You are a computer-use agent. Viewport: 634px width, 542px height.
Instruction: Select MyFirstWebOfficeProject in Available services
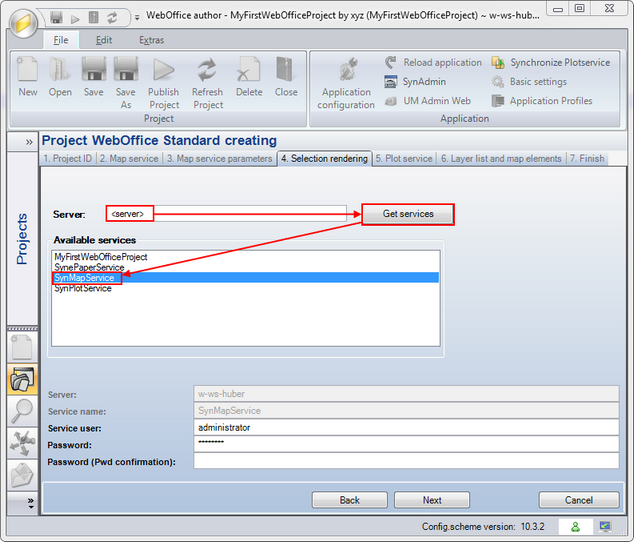pos(245,257)
